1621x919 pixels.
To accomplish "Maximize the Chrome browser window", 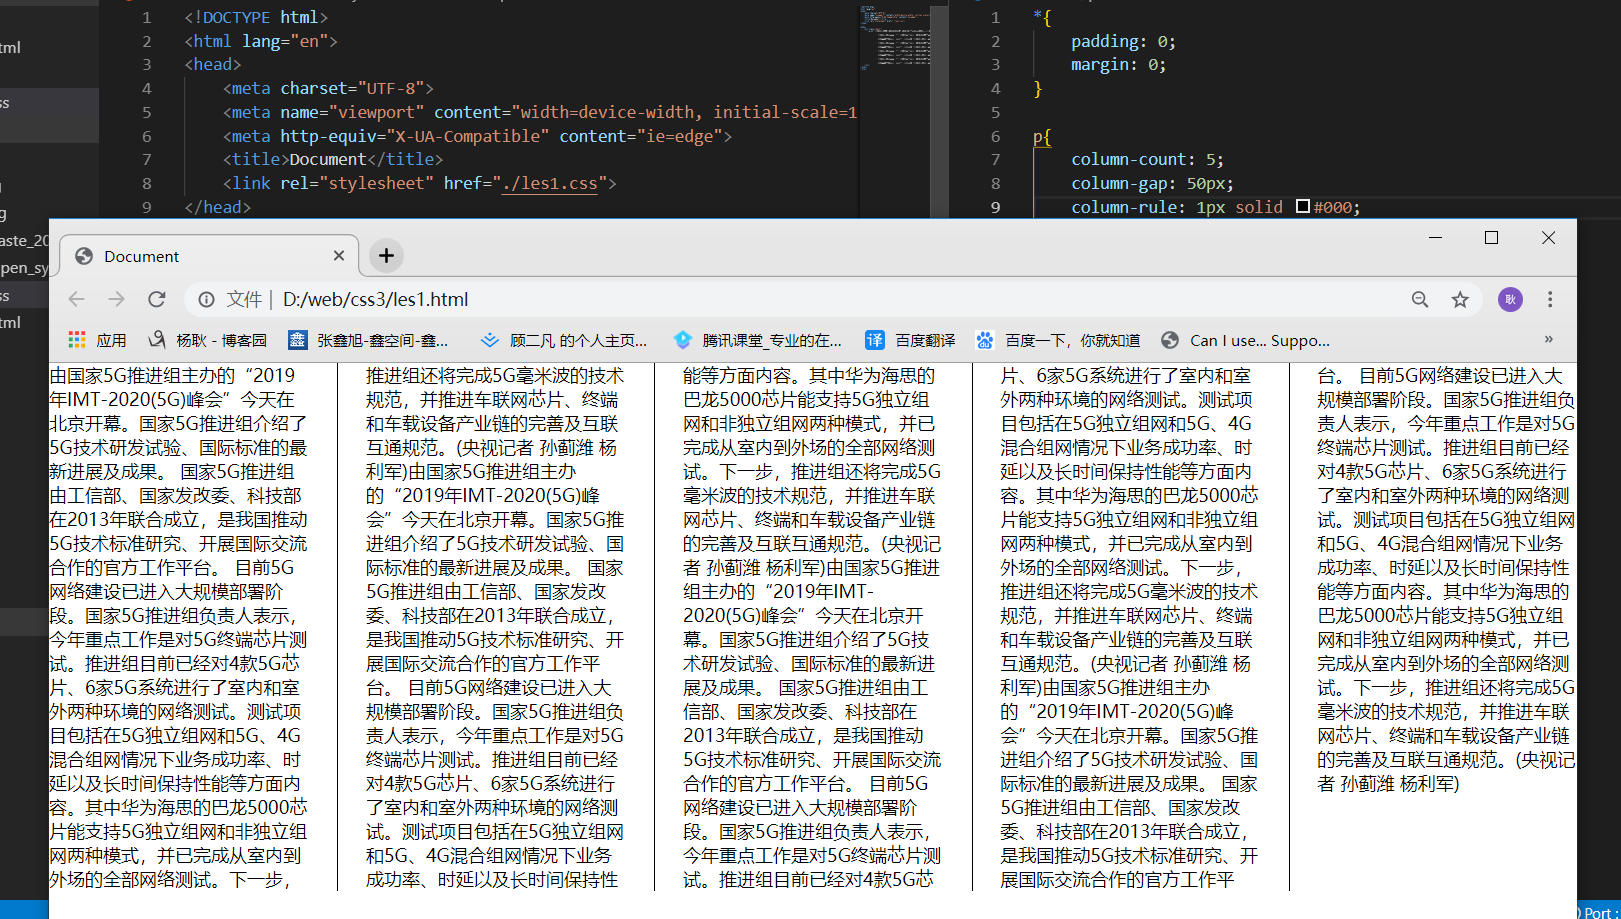I will 1491,237.
